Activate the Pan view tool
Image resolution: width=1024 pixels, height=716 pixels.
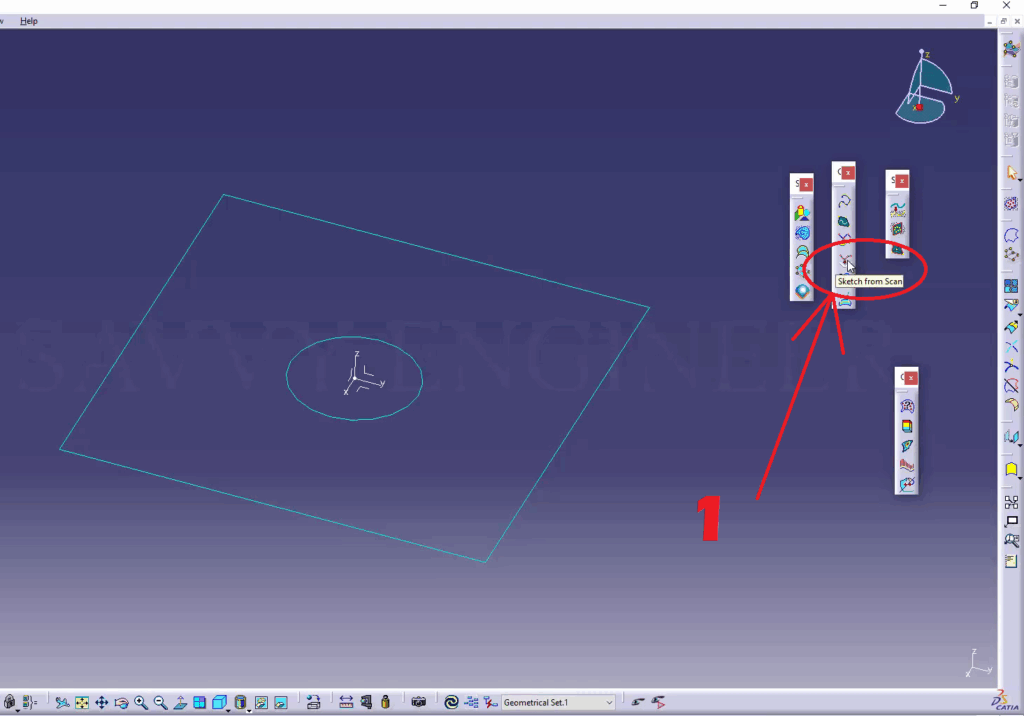102,703
